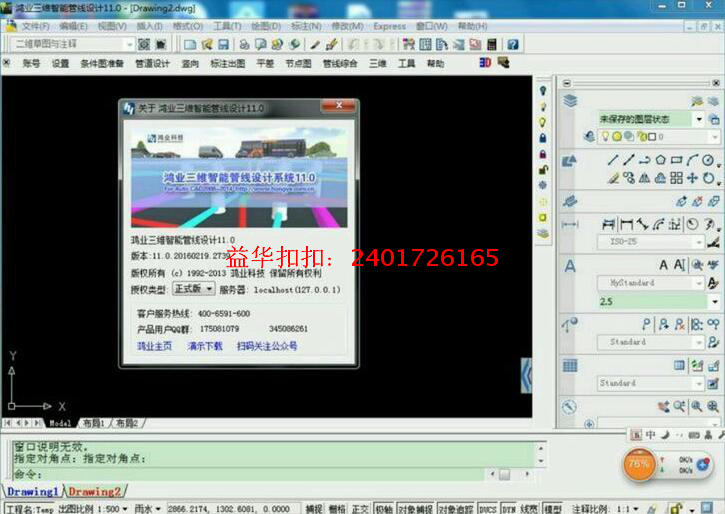The width and height of the screenshot is (725, 514).
Task: Select the Circle draw tool
Action: pos(708,160)
